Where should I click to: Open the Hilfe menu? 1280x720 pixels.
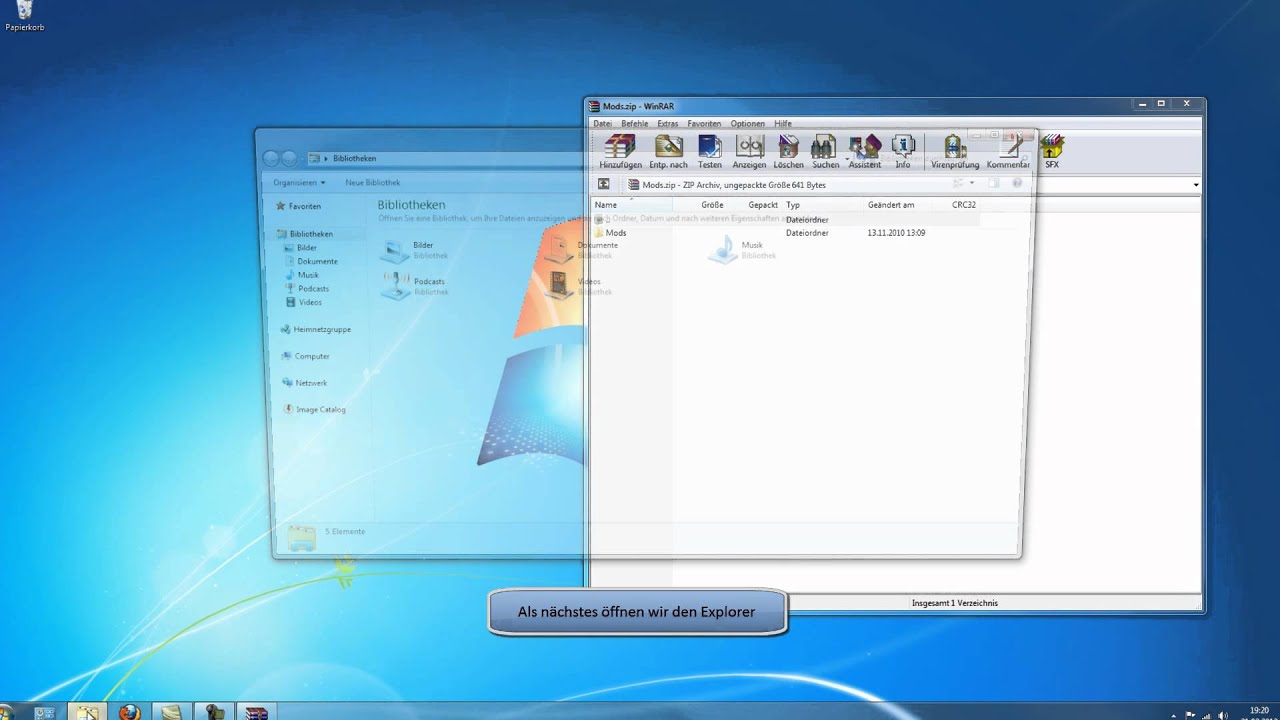pyautogui.click(x=782, y=124)
